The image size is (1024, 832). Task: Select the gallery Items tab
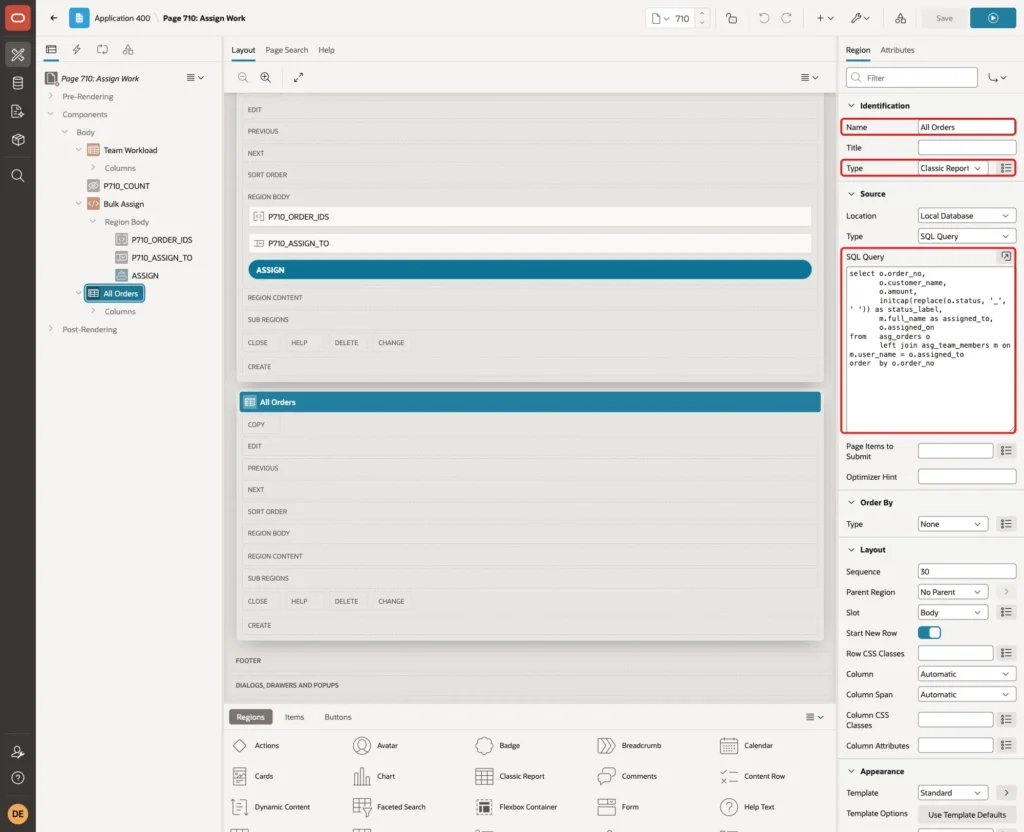tap(295, 717)
